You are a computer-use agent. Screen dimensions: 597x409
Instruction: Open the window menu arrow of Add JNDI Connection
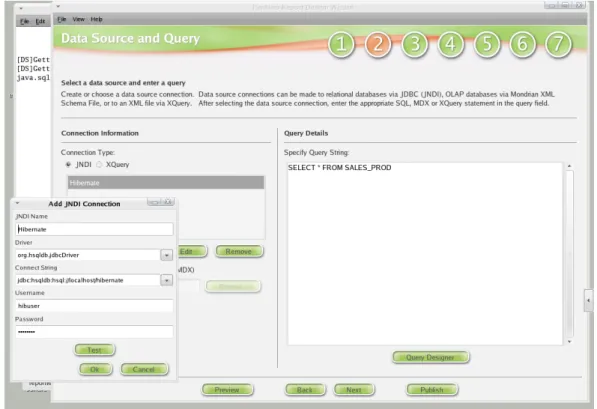(18, 203)
